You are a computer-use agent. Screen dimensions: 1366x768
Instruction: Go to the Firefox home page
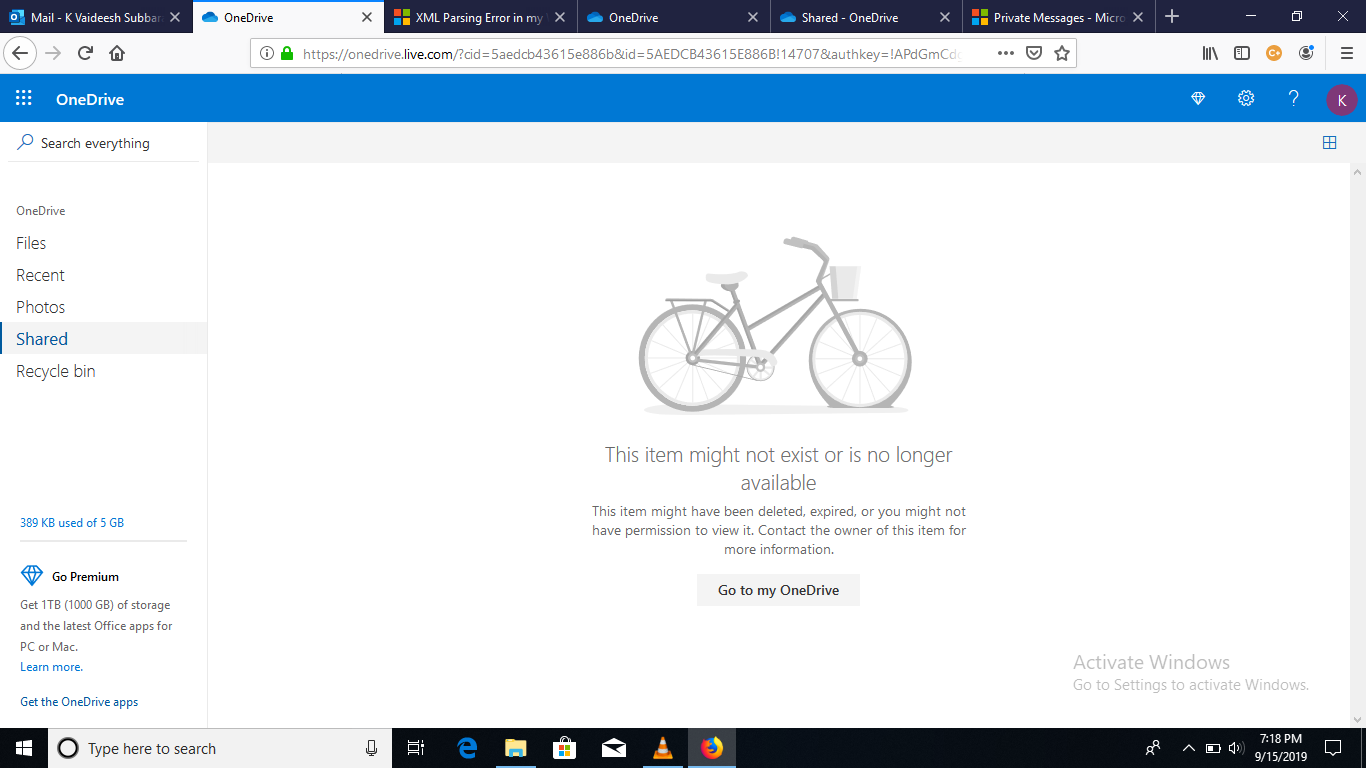[117, 53]
